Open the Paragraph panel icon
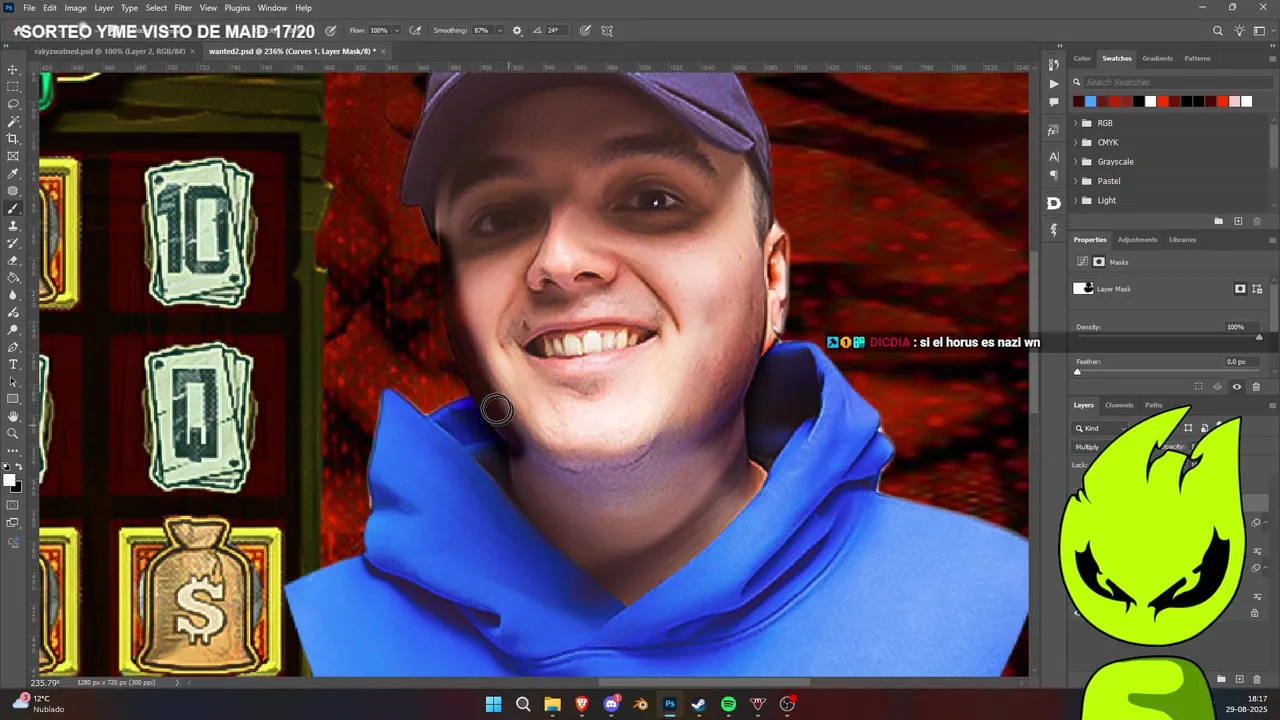Image resolution: width=1280 pixels, height=720 pixels. tap(1053, 175)
